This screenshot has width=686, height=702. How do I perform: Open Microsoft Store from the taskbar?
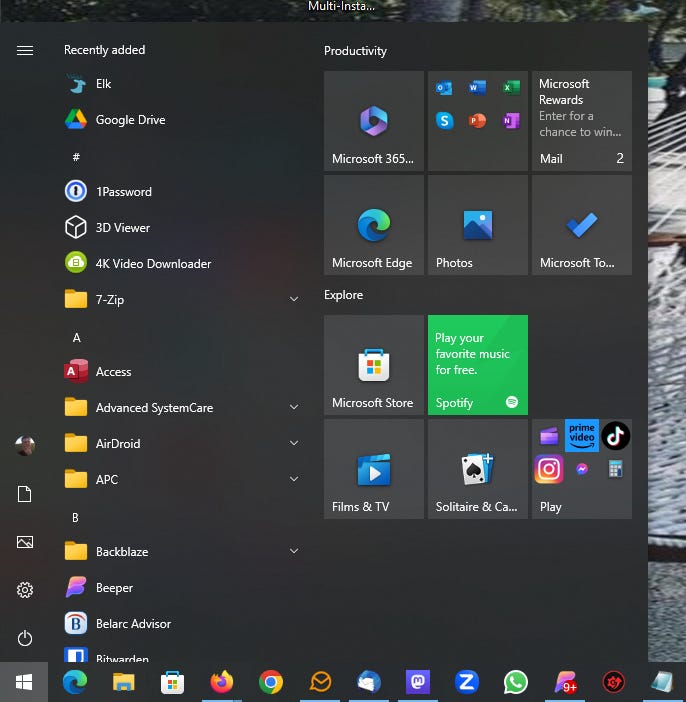[x=172, y=682]
